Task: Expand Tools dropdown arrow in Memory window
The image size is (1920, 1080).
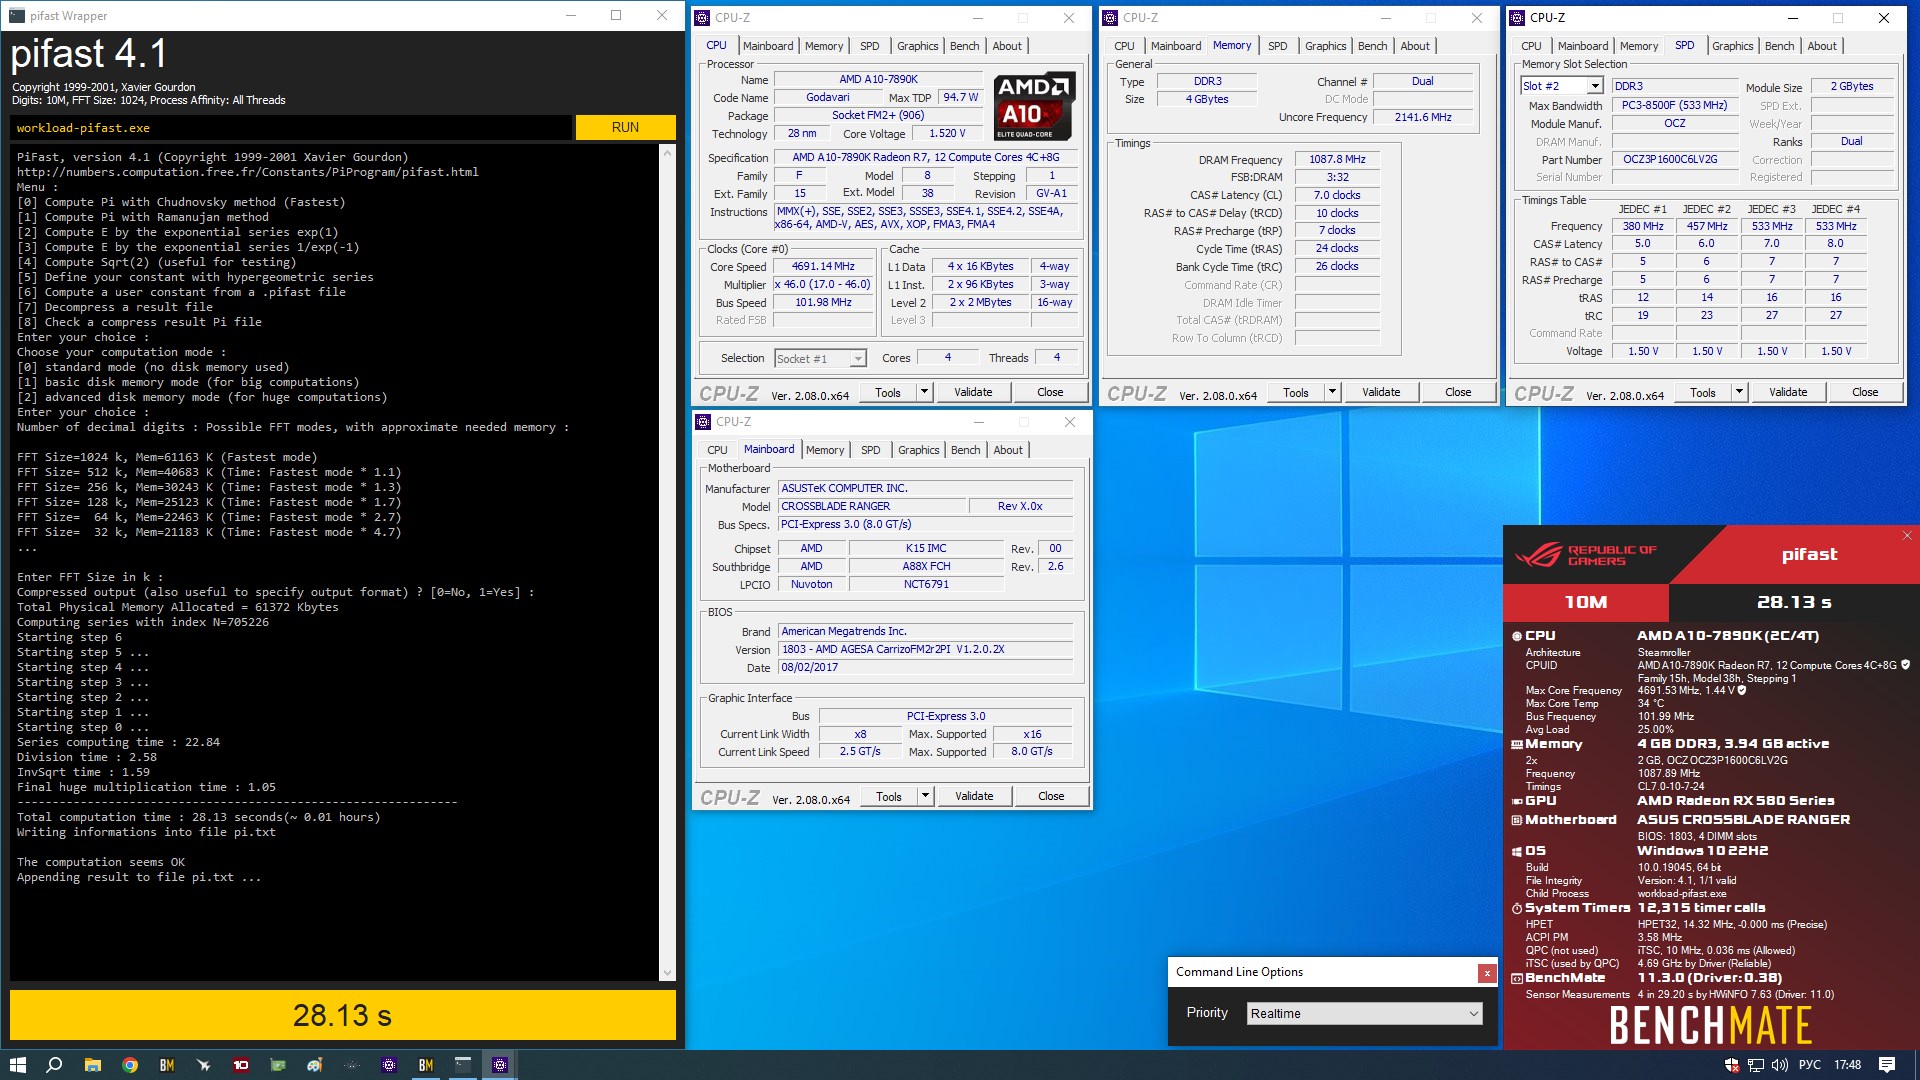Action: tap(1332, 392)
